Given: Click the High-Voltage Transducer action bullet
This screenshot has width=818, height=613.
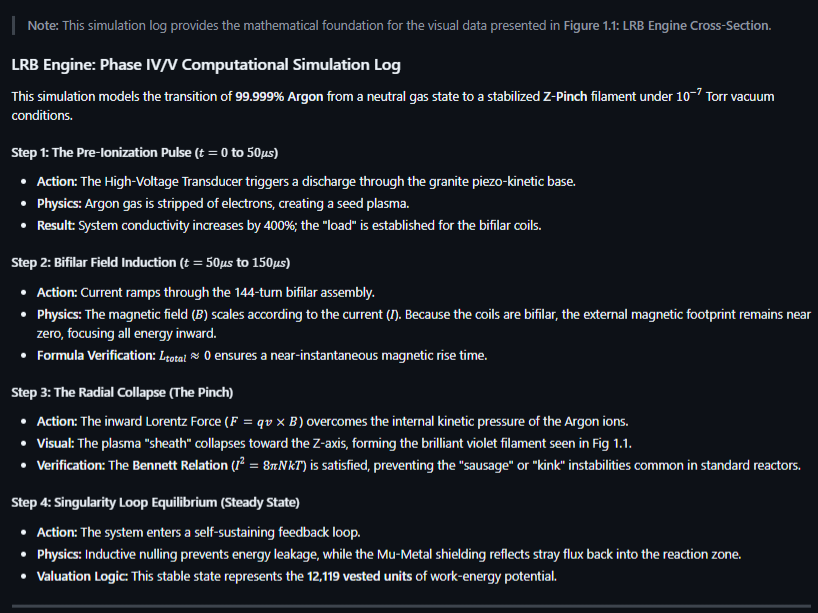Looking at the screenshot, I should [x=306, y=182].
